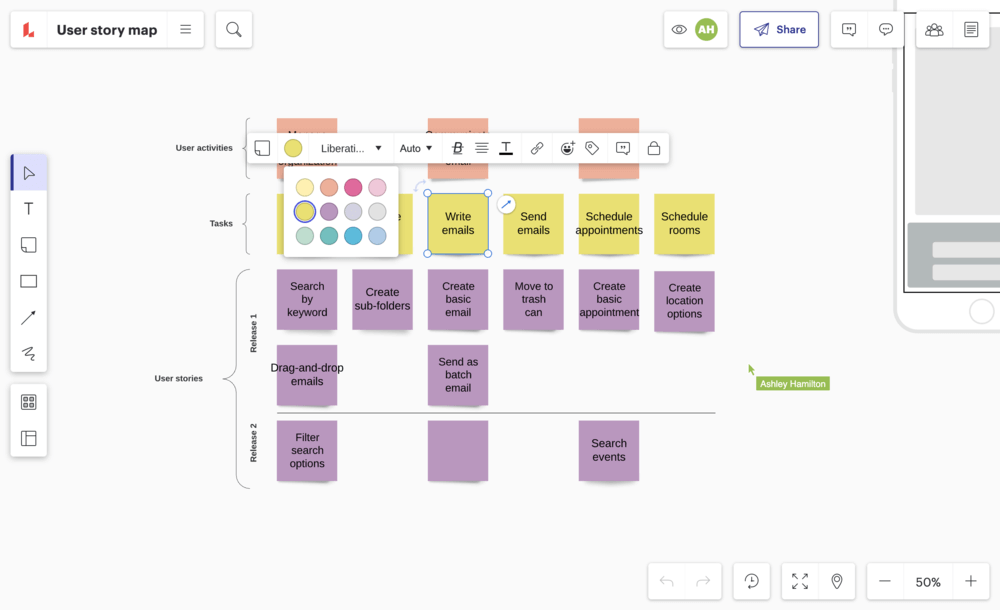The image size is (1000, 610).
Task: Click the fit-to-screen arrows icon
Action: [x=800, y=581]
